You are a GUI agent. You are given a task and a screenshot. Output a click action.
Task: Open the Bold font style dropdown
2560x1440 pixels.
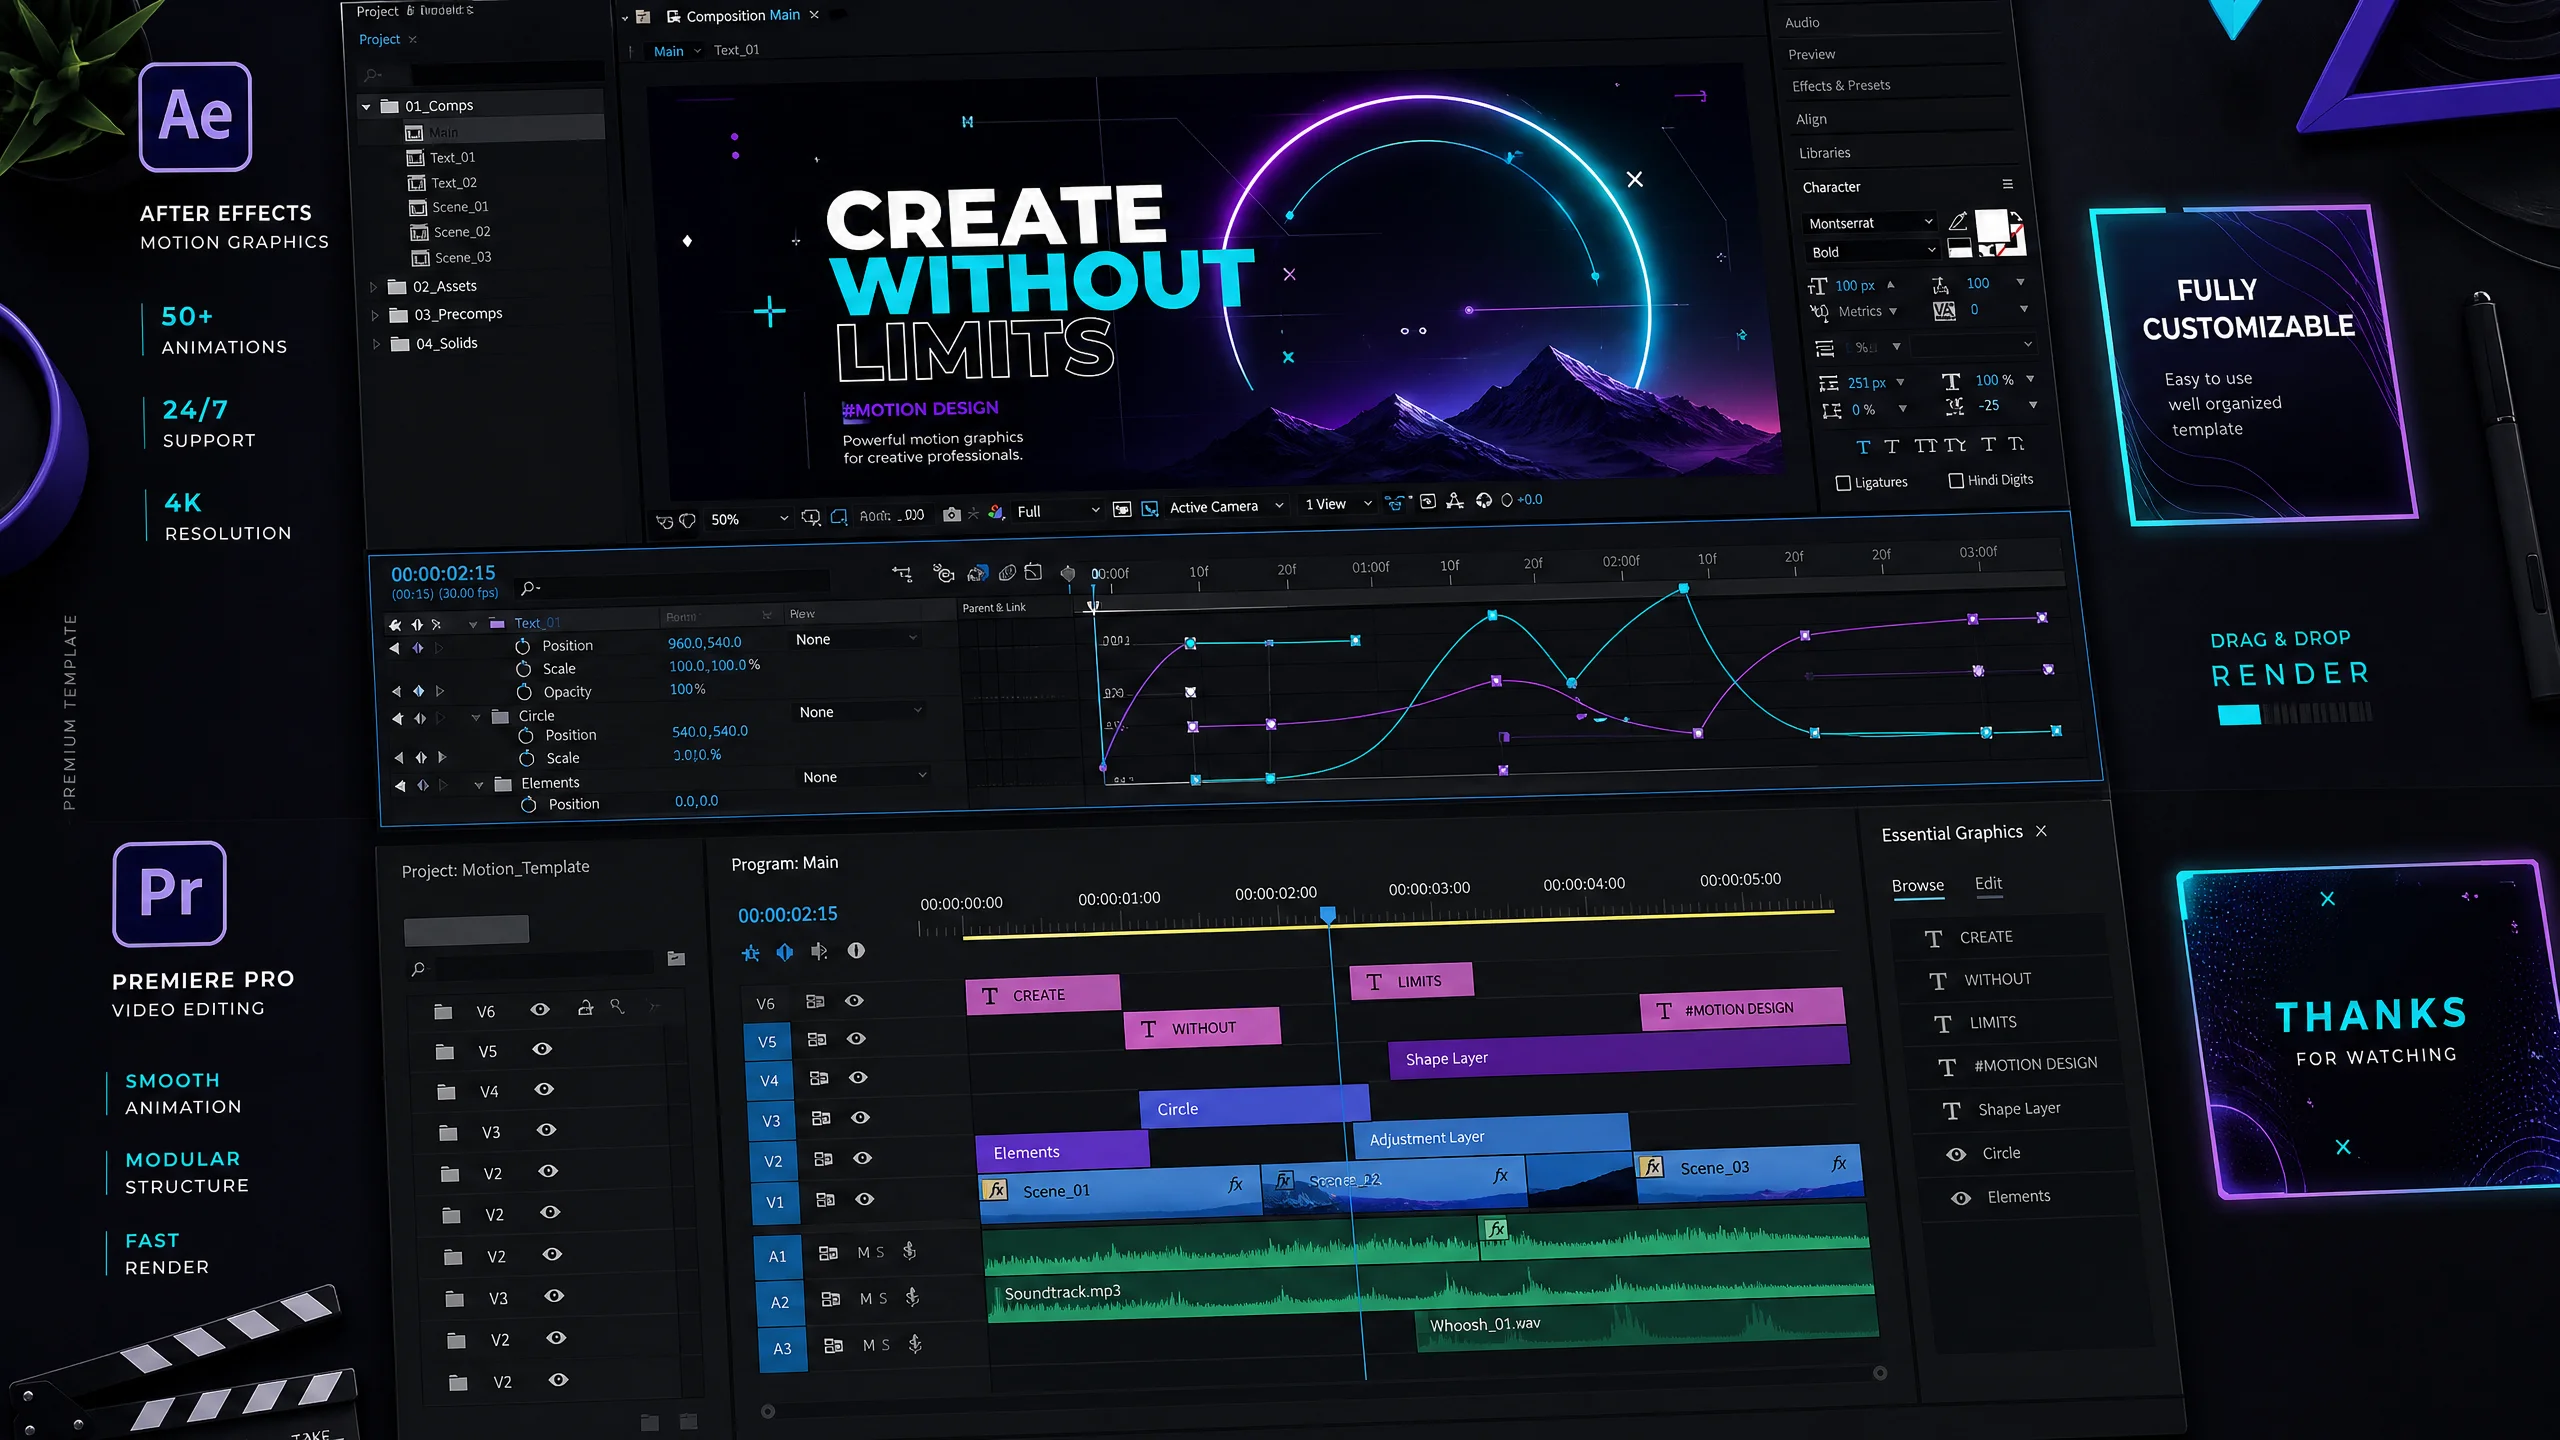click(1874, 252)
